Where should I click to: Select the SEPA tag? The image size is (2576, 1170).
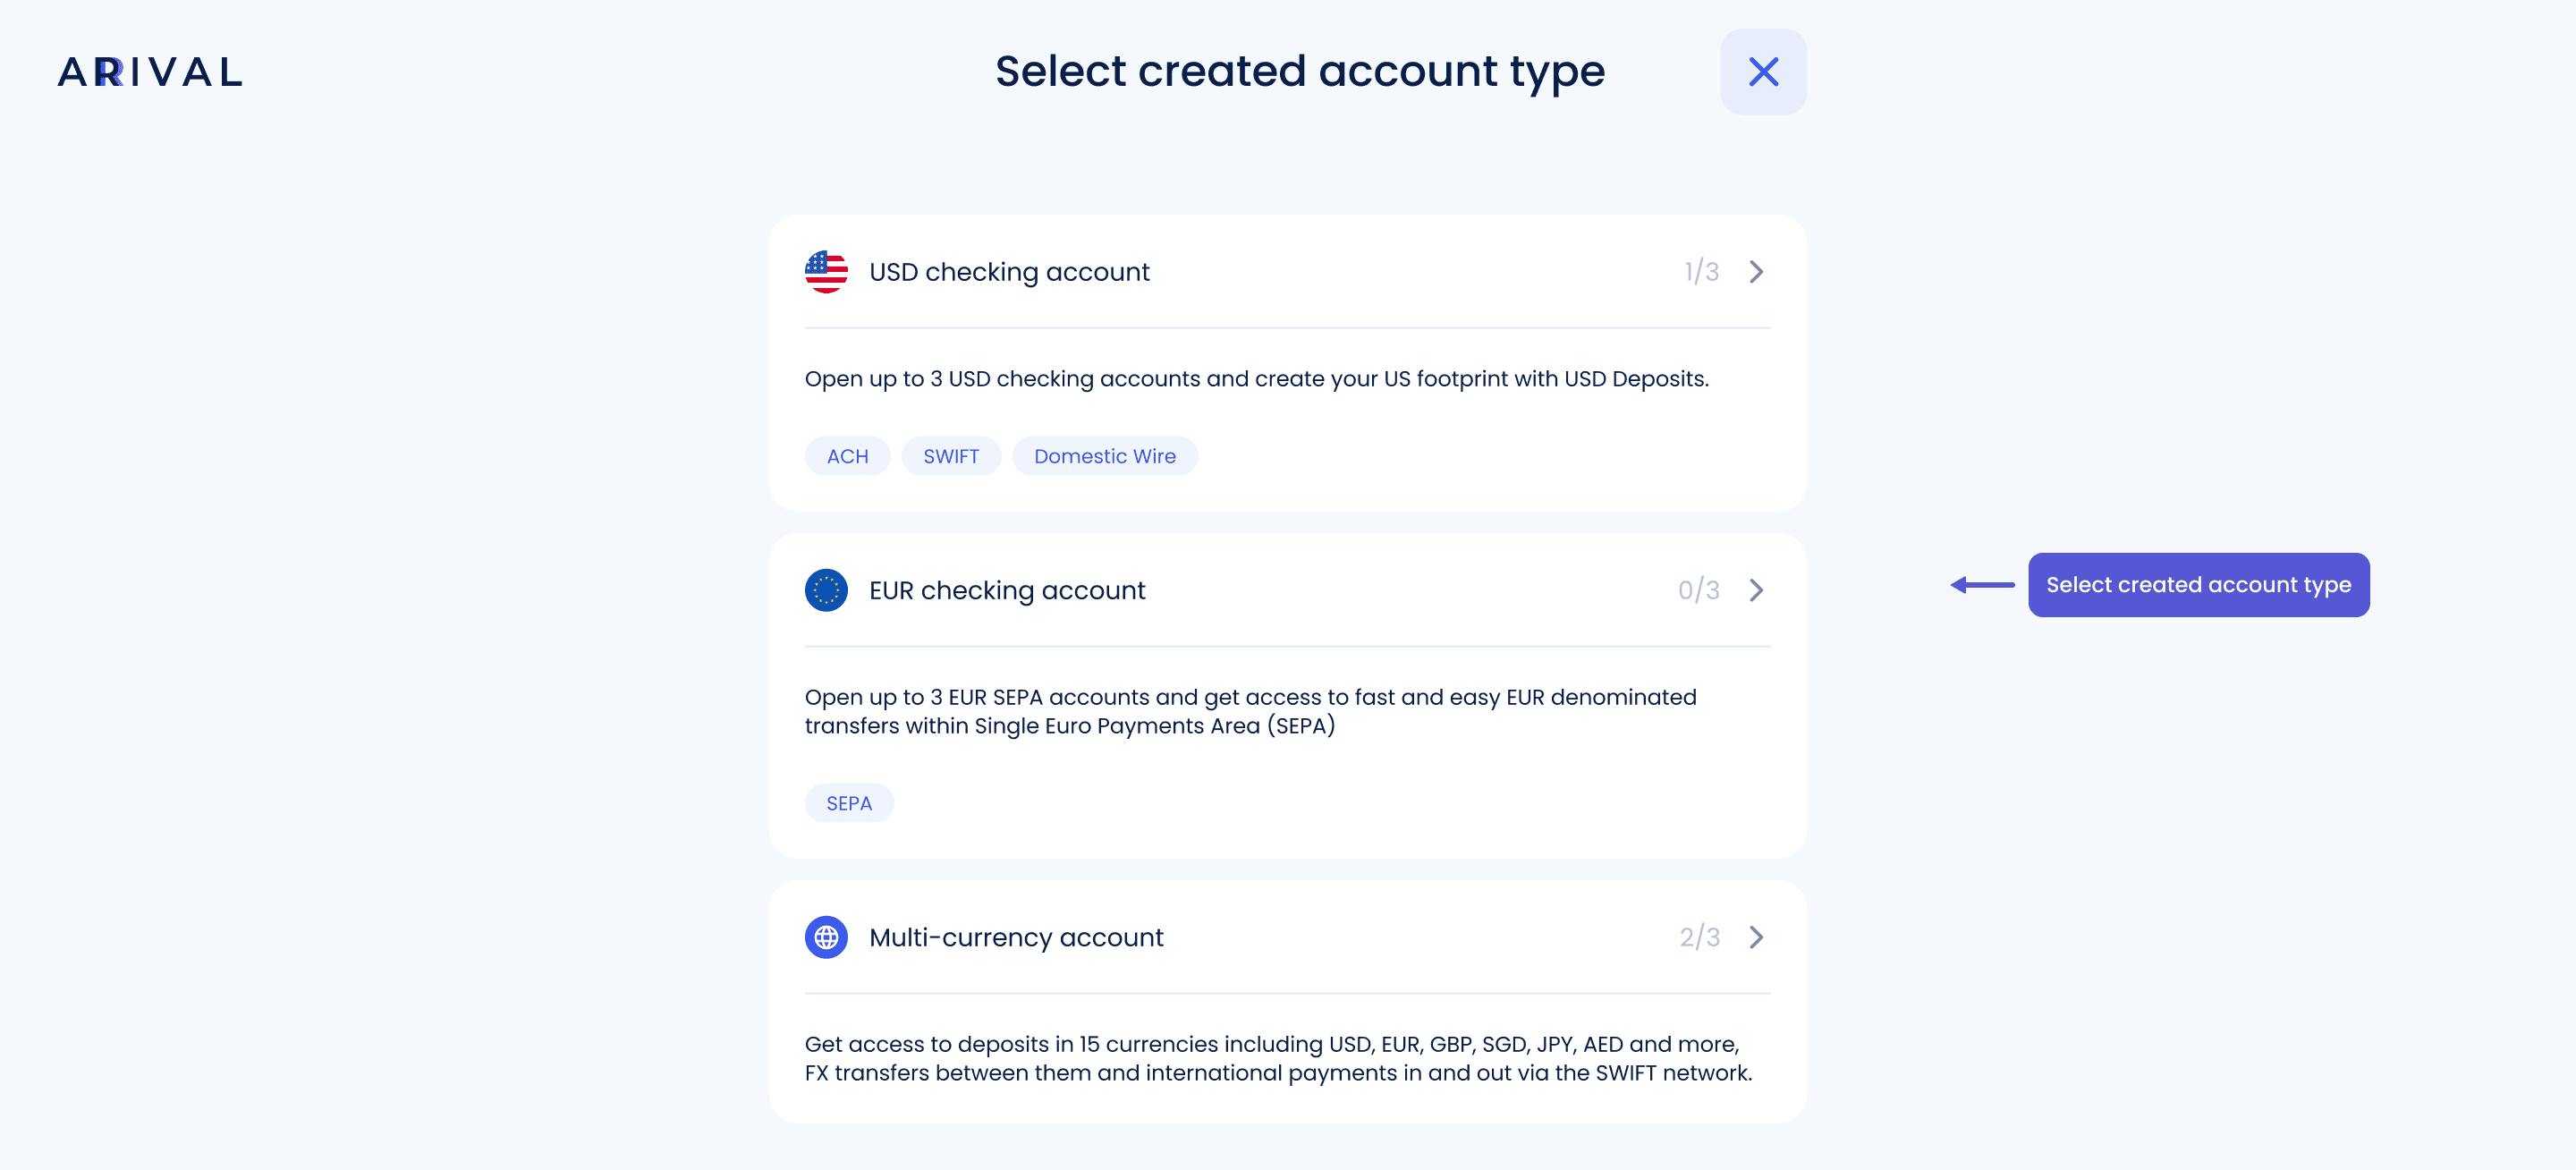pyautogui.click(x=849, y=803)
